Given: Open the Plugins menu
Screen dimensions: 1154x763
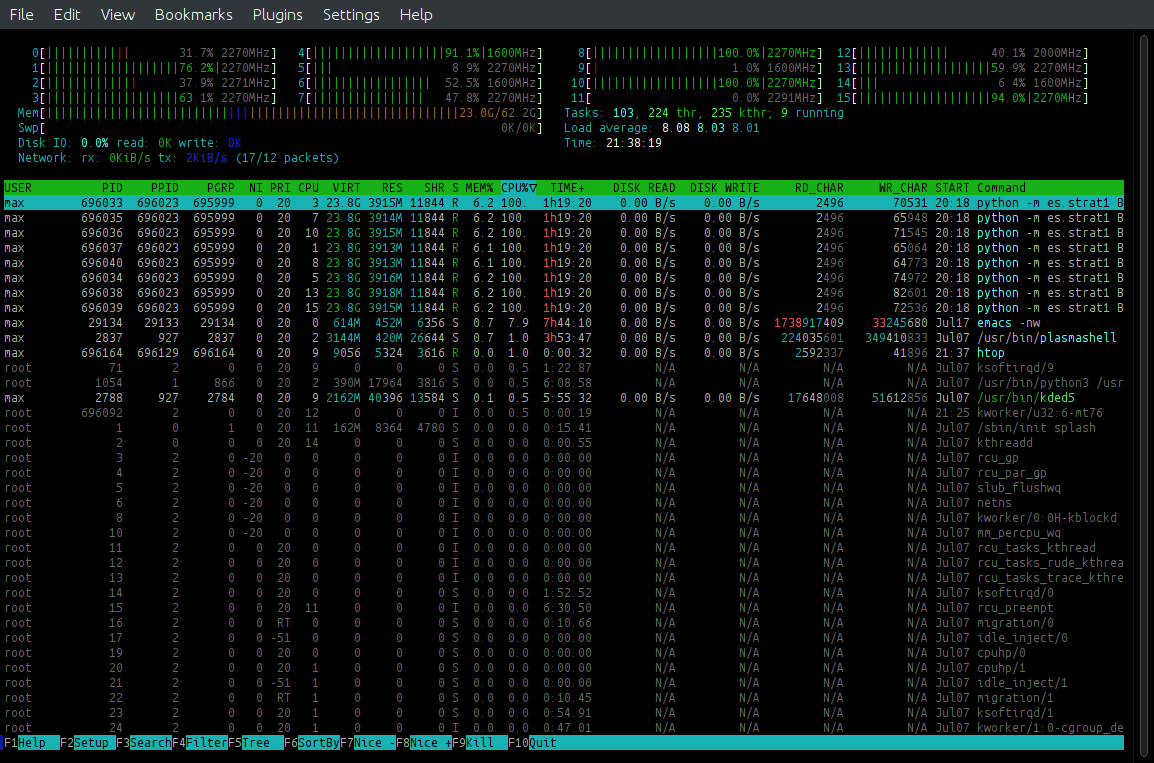Looking at the screenshot, I should coord(278,15).
